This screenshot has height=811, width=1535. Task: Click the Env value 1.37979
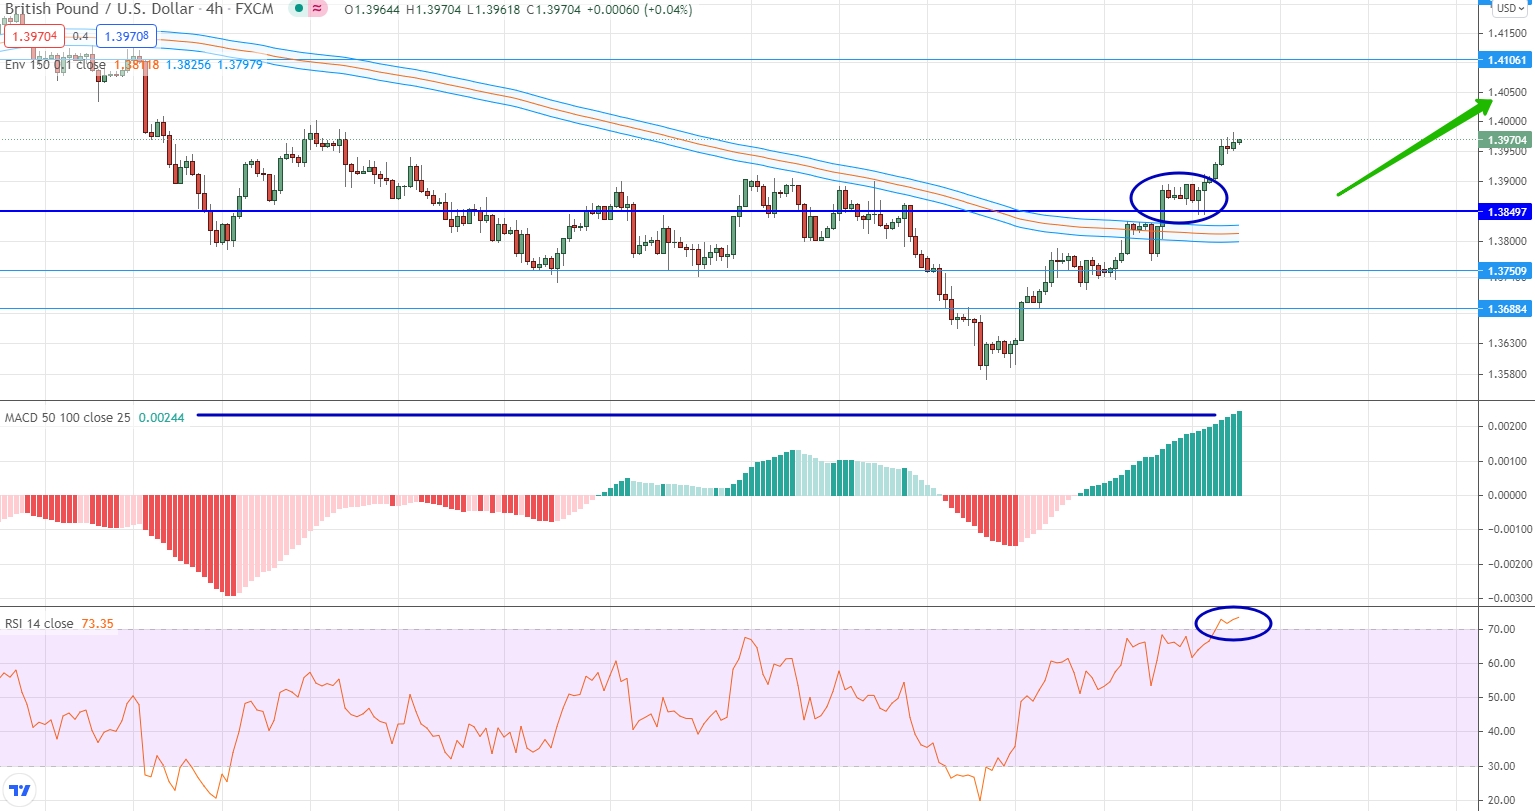click(x=240, y=65)
